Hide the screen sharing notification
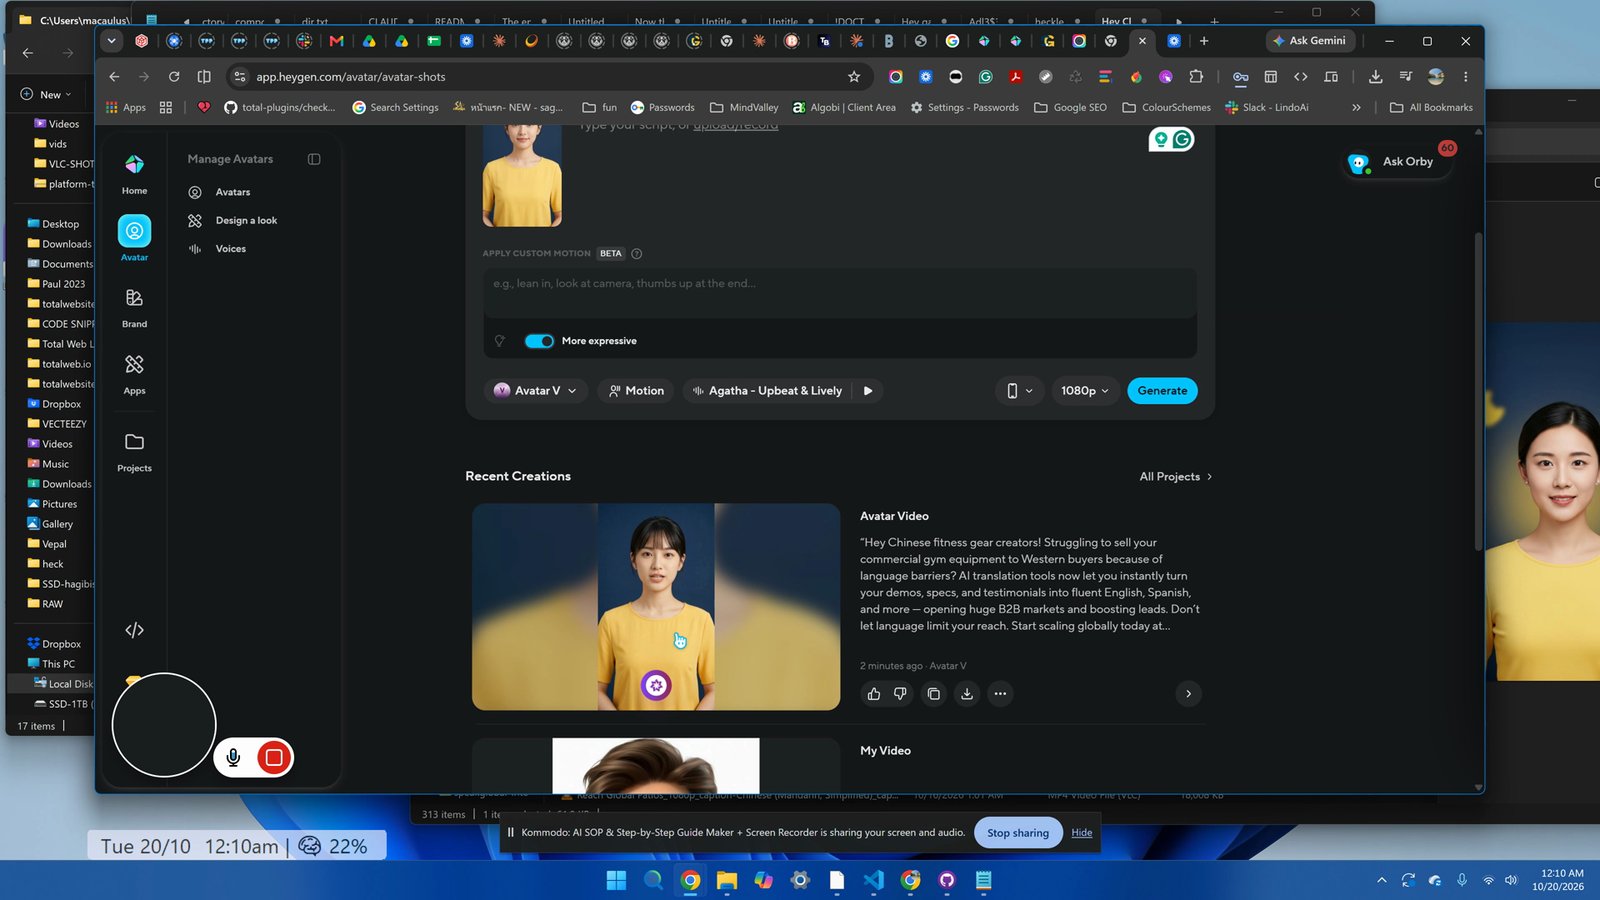Image resolution: width=1600 pixels, height=900 pixels. [1082, 833]
